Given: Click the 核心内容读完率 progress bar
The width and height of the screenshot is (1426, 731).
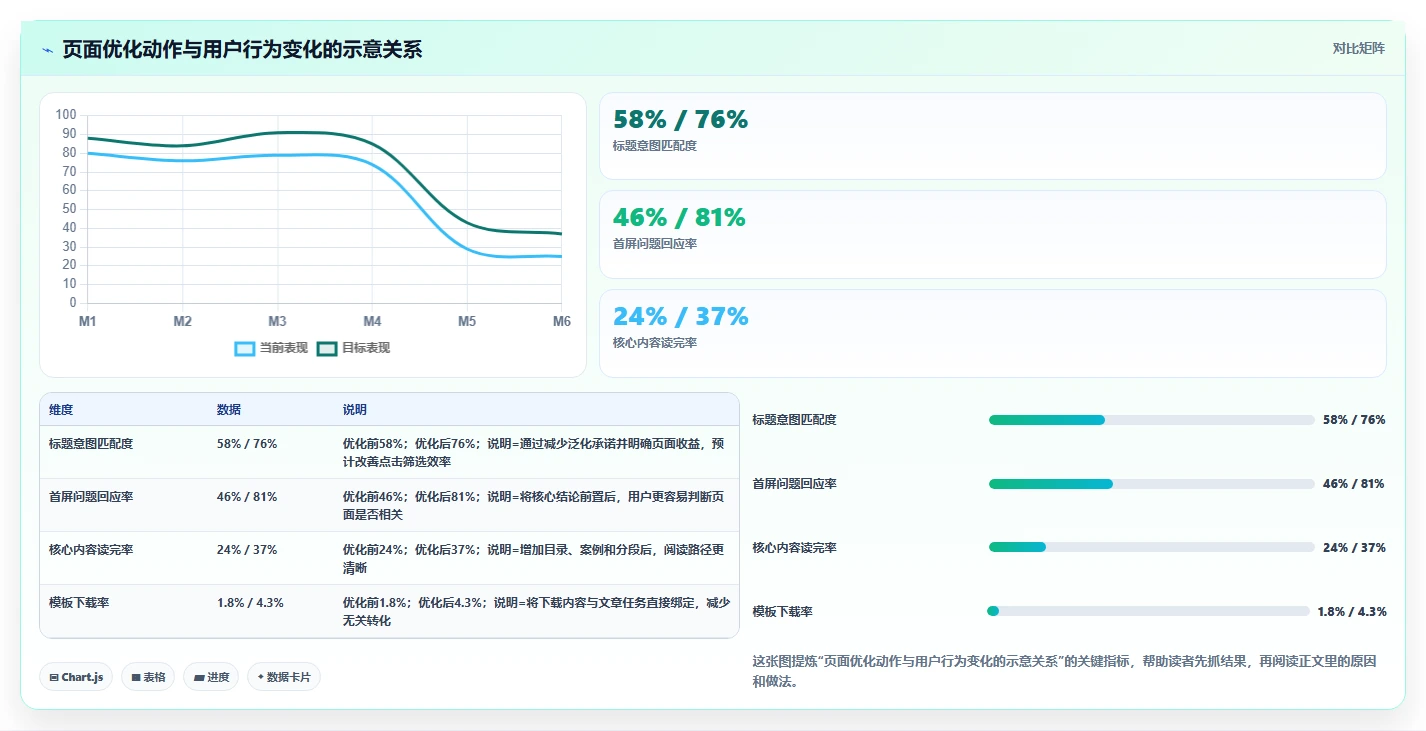Looking at the screenshot, I should (1151, 547).
